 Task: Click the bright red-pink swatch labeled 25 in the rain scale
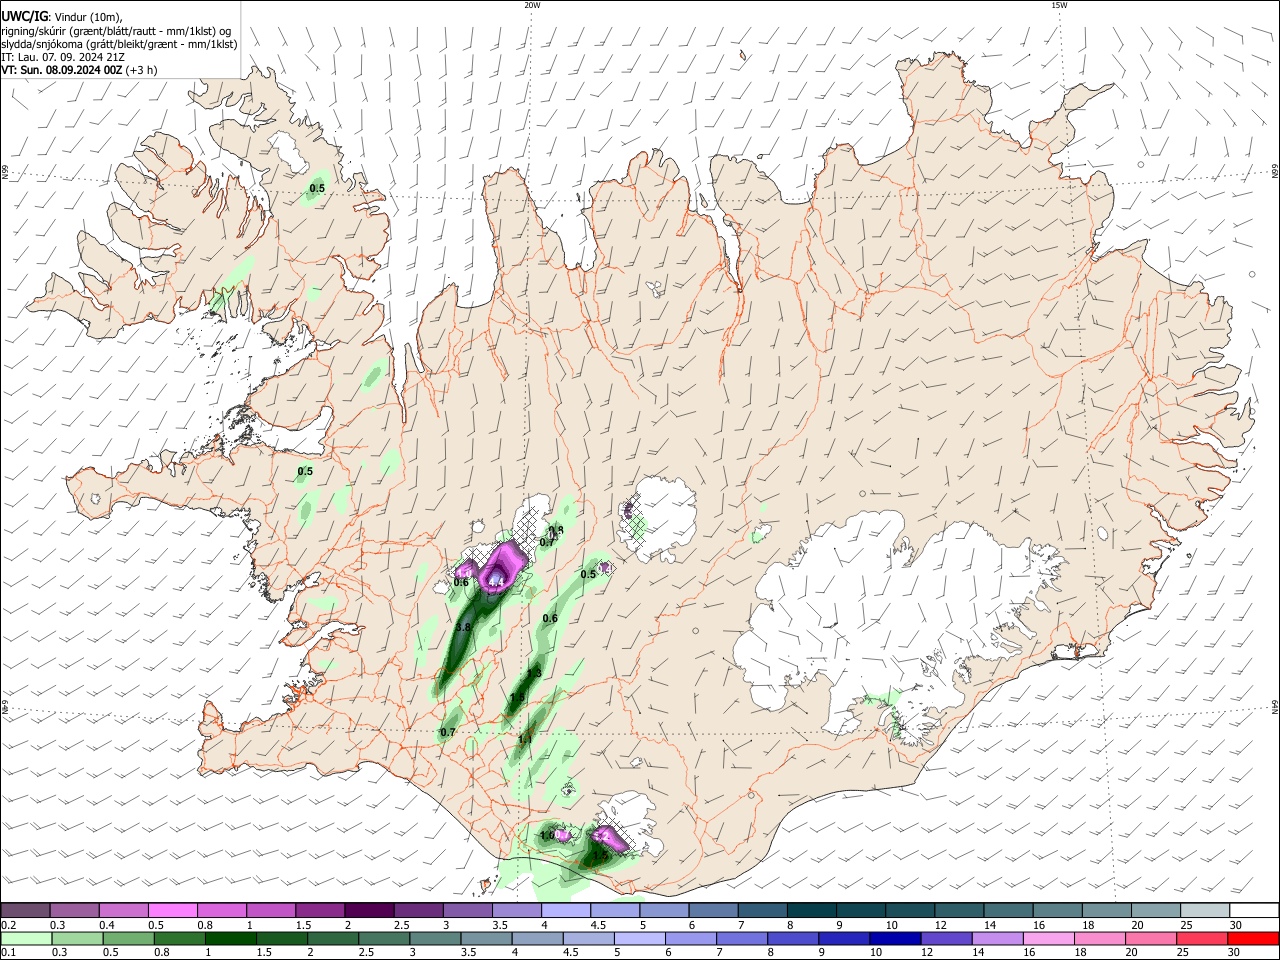(x=1201, y=938)
